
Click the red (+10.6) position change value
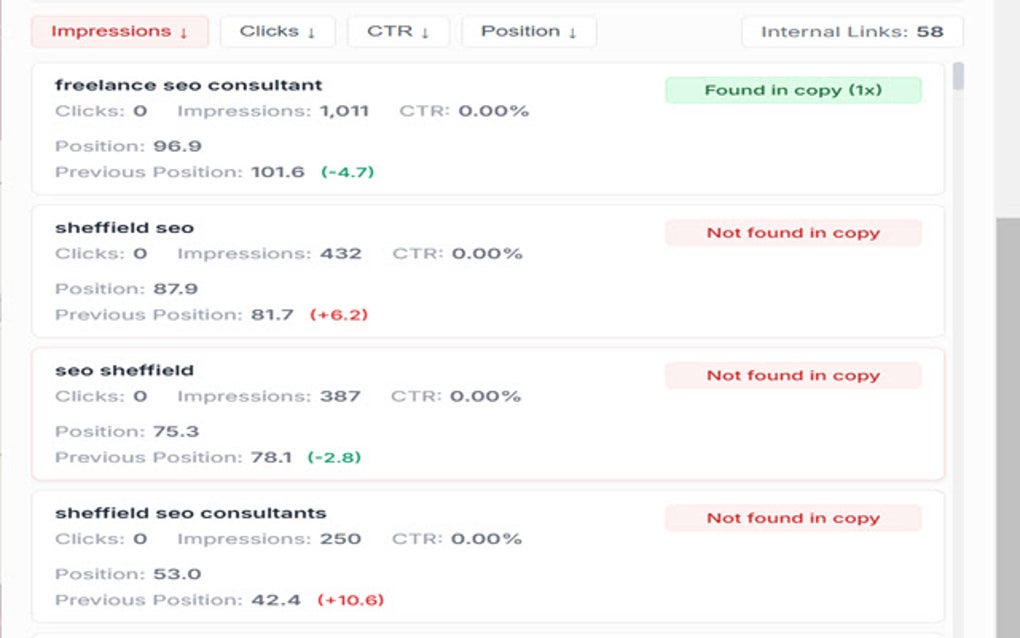tap(350, 599)
